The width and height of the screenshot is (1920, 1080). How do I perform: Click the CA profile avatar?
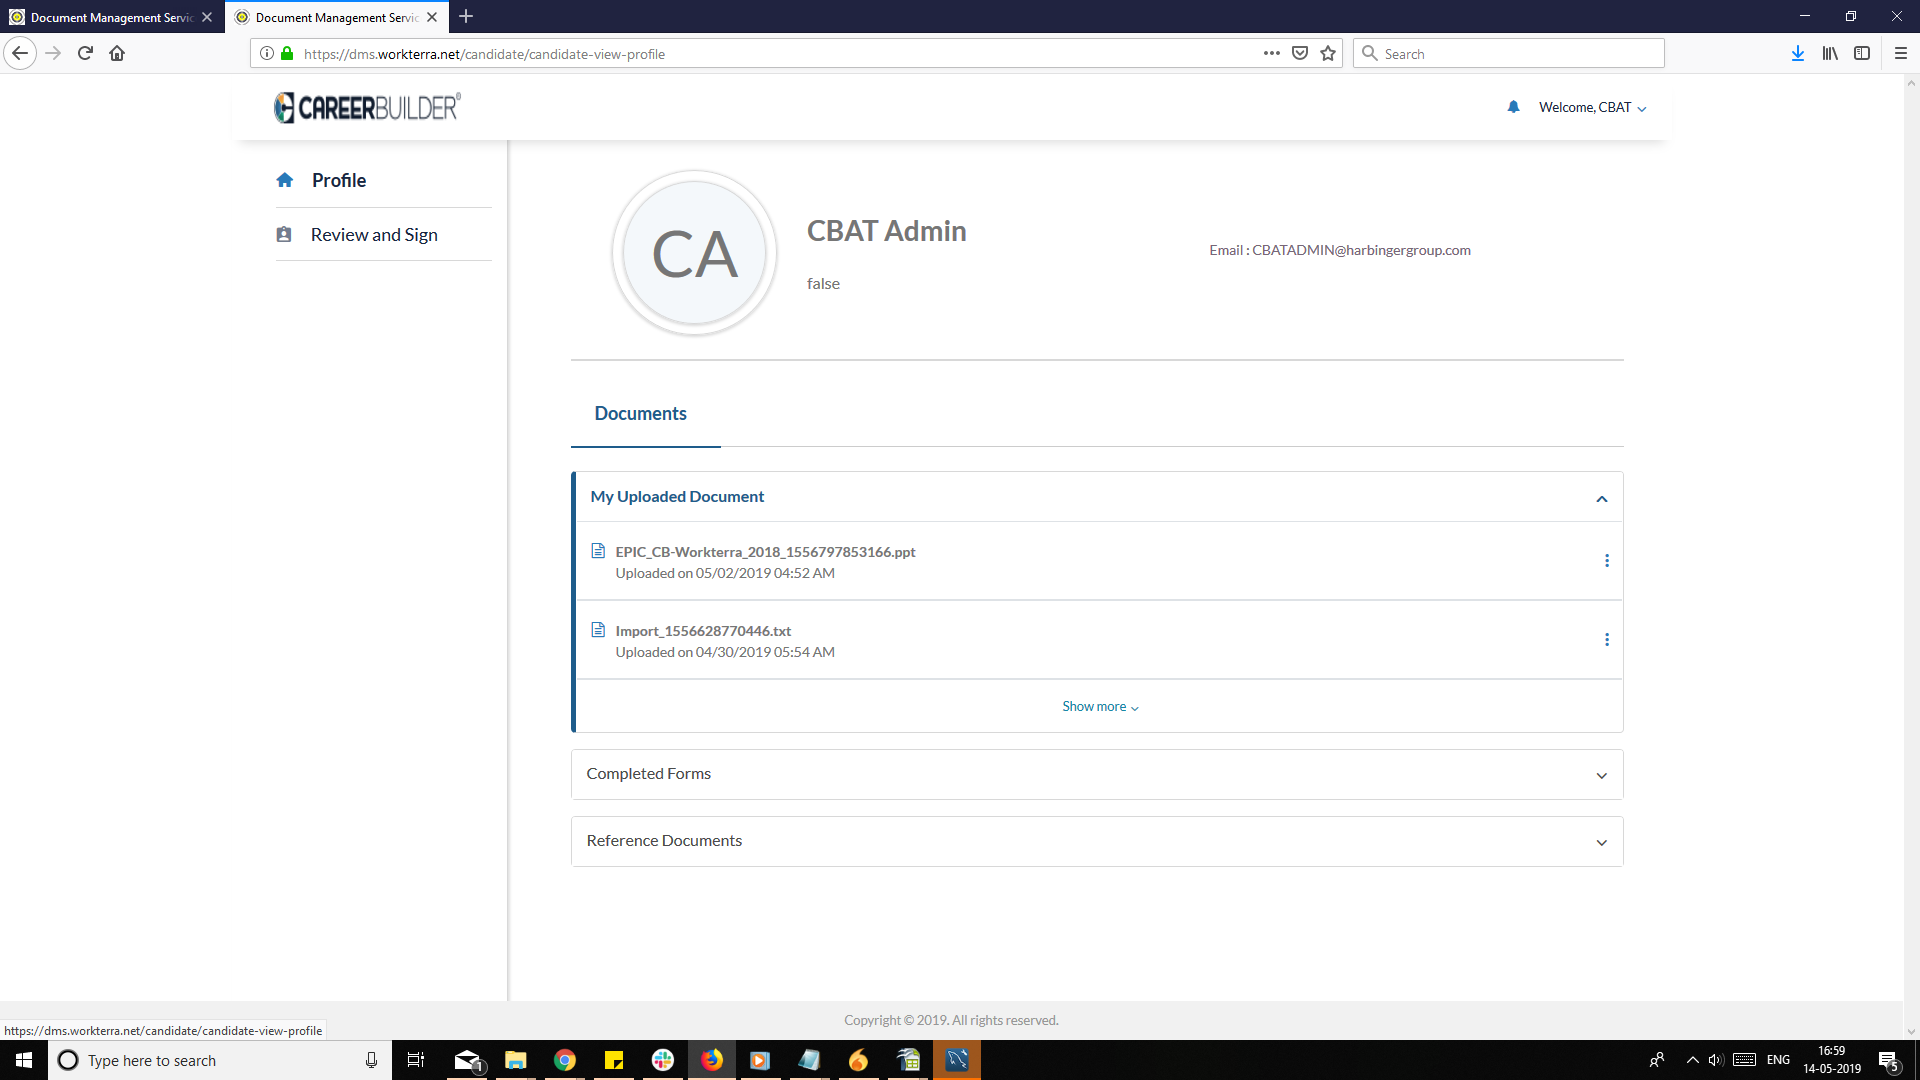pos(694,253)
